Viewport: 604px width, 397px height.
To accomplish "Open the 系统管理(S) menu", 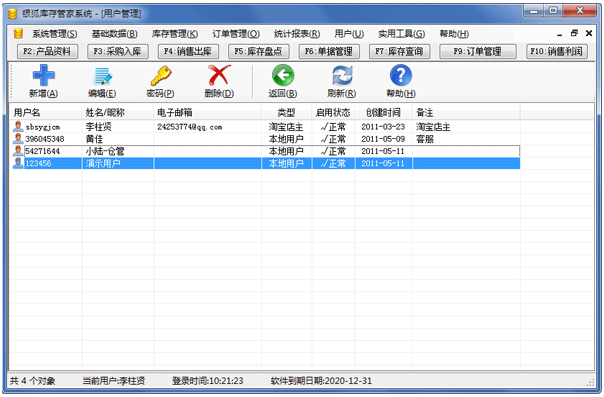I will click(54, 34).
